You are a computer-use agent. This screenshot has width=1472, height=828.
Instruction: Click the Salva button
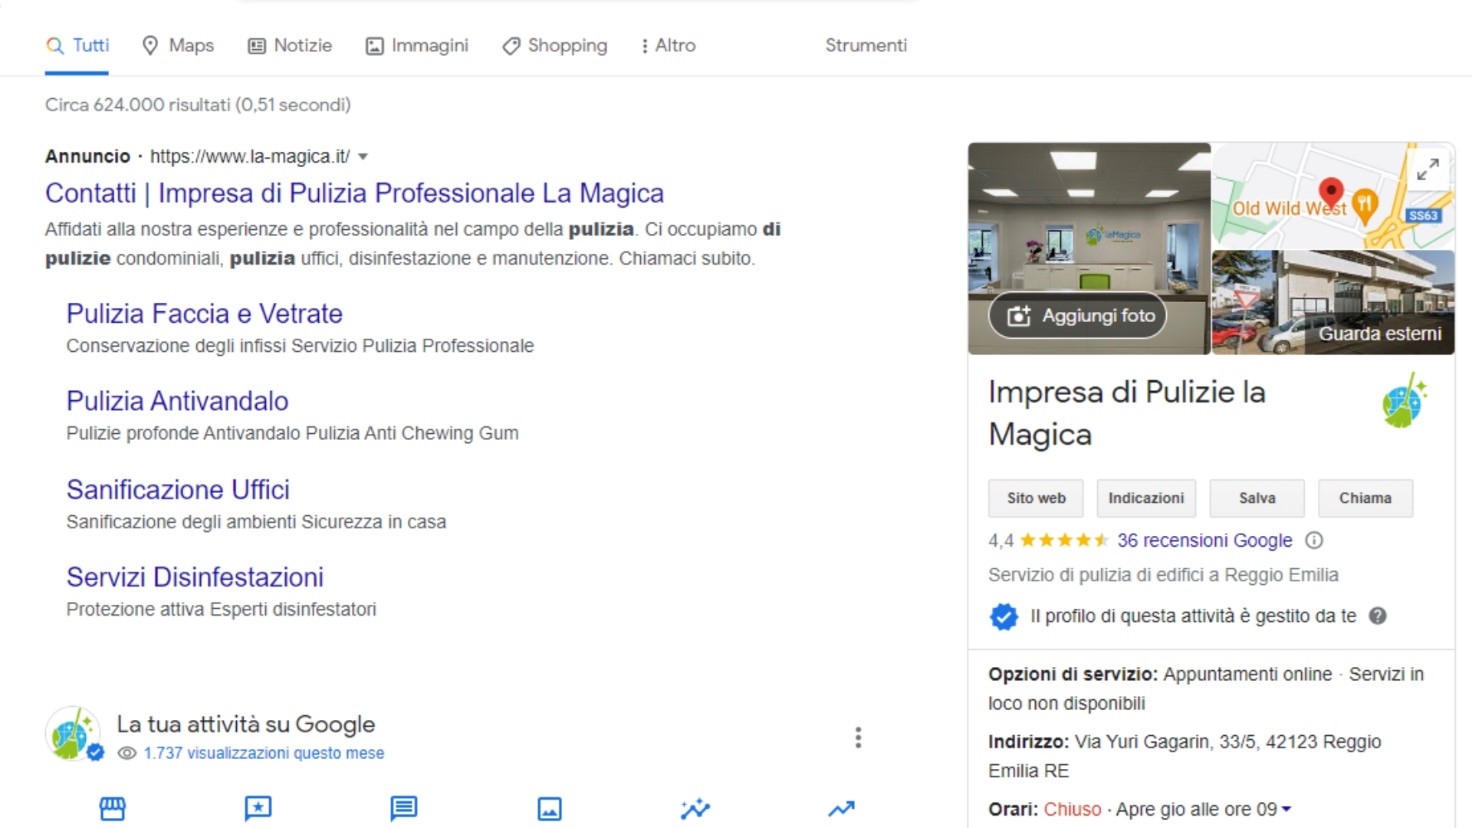tap(1257, 498)
